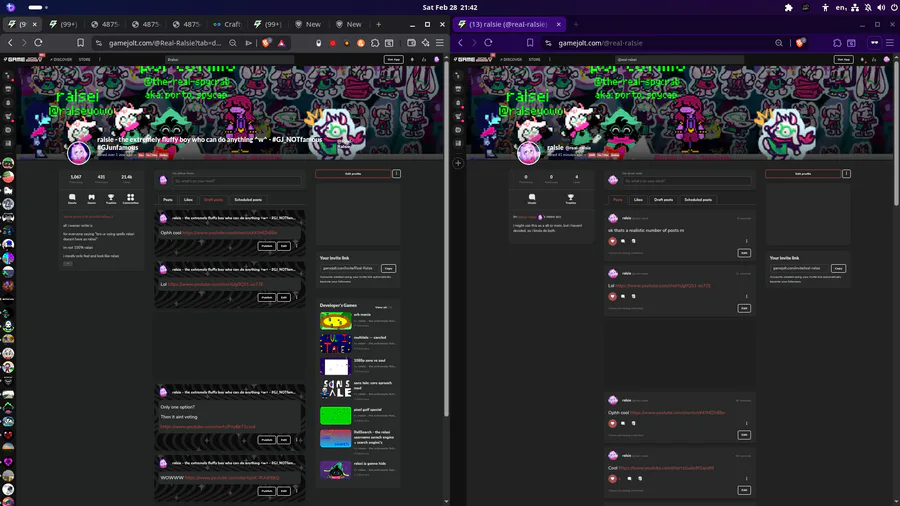
Task: Go back in the left browser window
Action: pyautogui.click(x=10, y=42)
